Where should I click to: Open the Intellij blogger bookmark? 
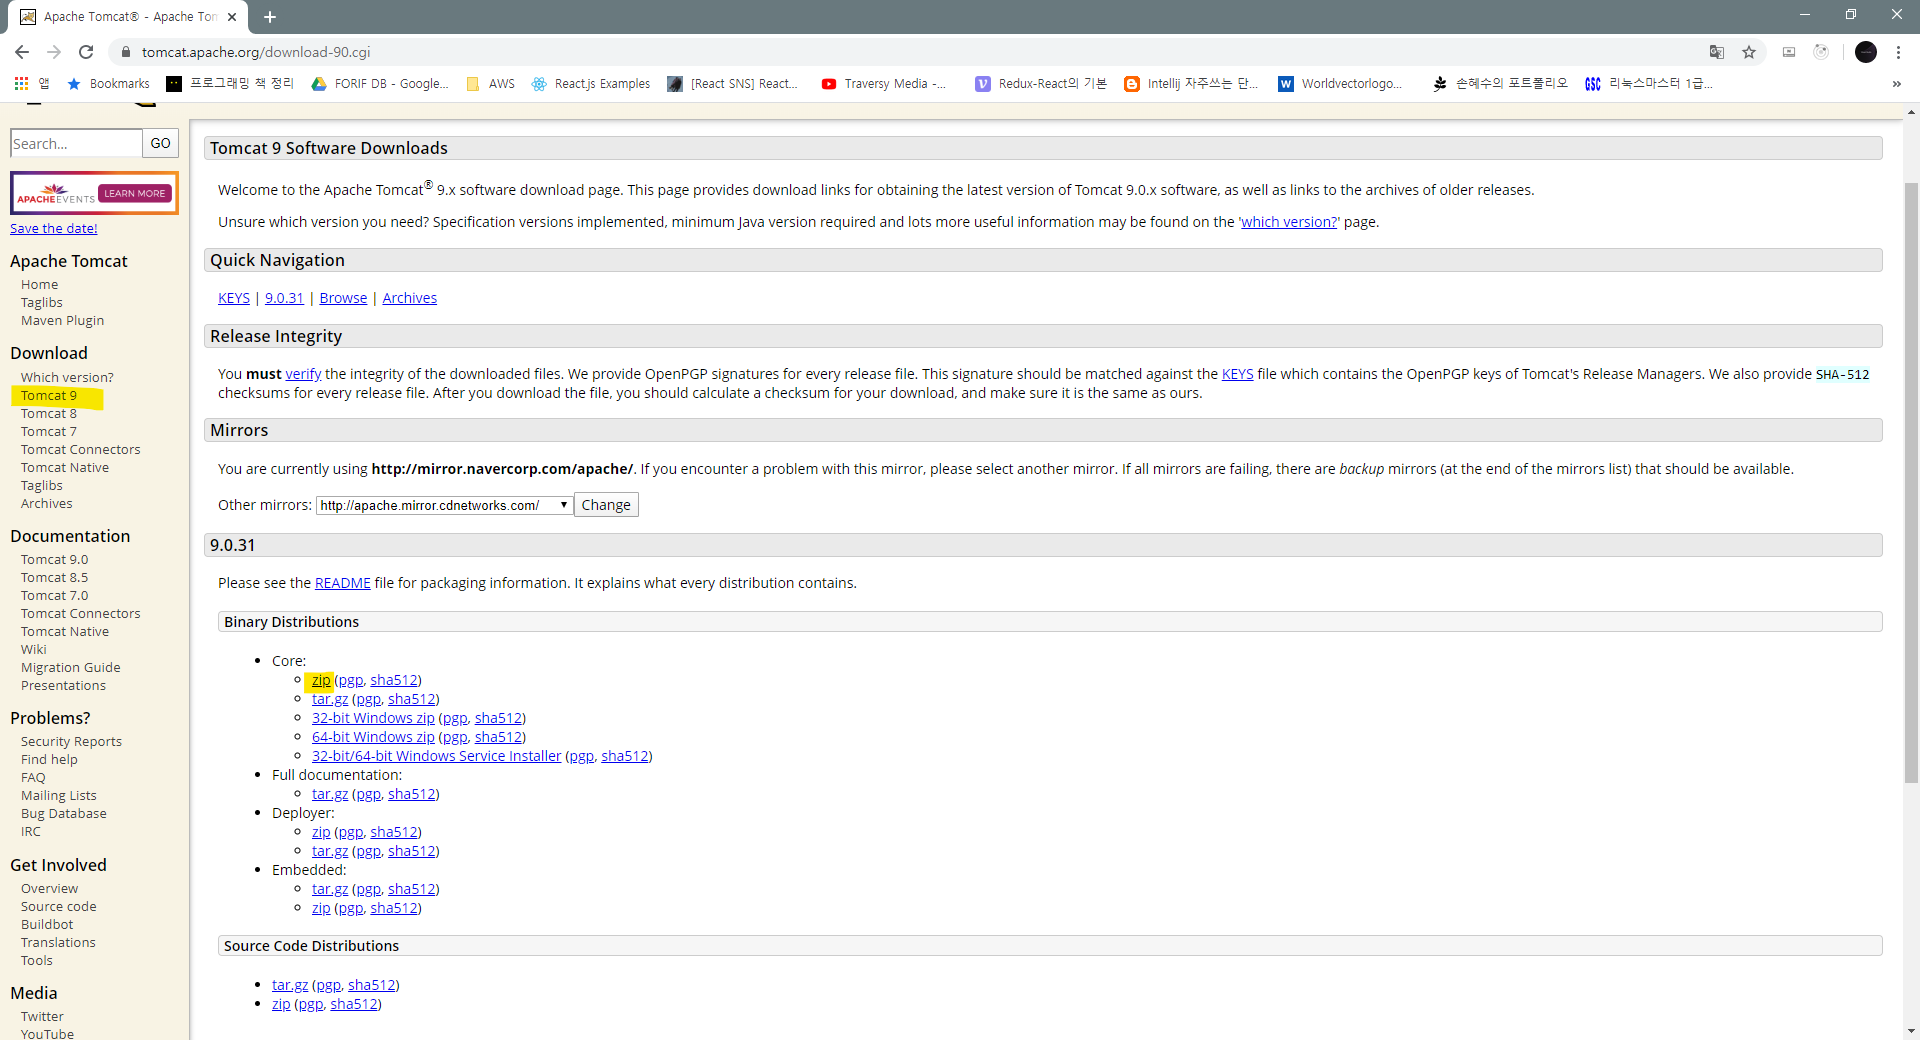[1191, 84]
